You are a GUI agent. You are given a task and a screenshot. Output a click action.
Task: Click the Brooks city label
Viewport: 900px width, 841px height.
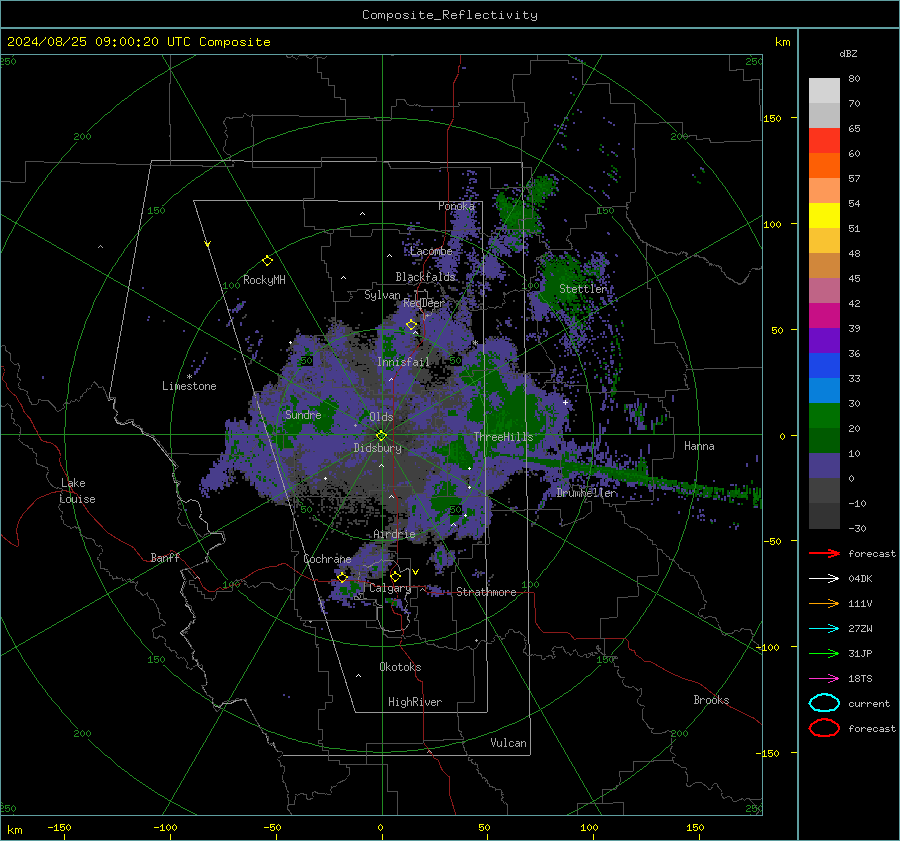pos(711,700)
